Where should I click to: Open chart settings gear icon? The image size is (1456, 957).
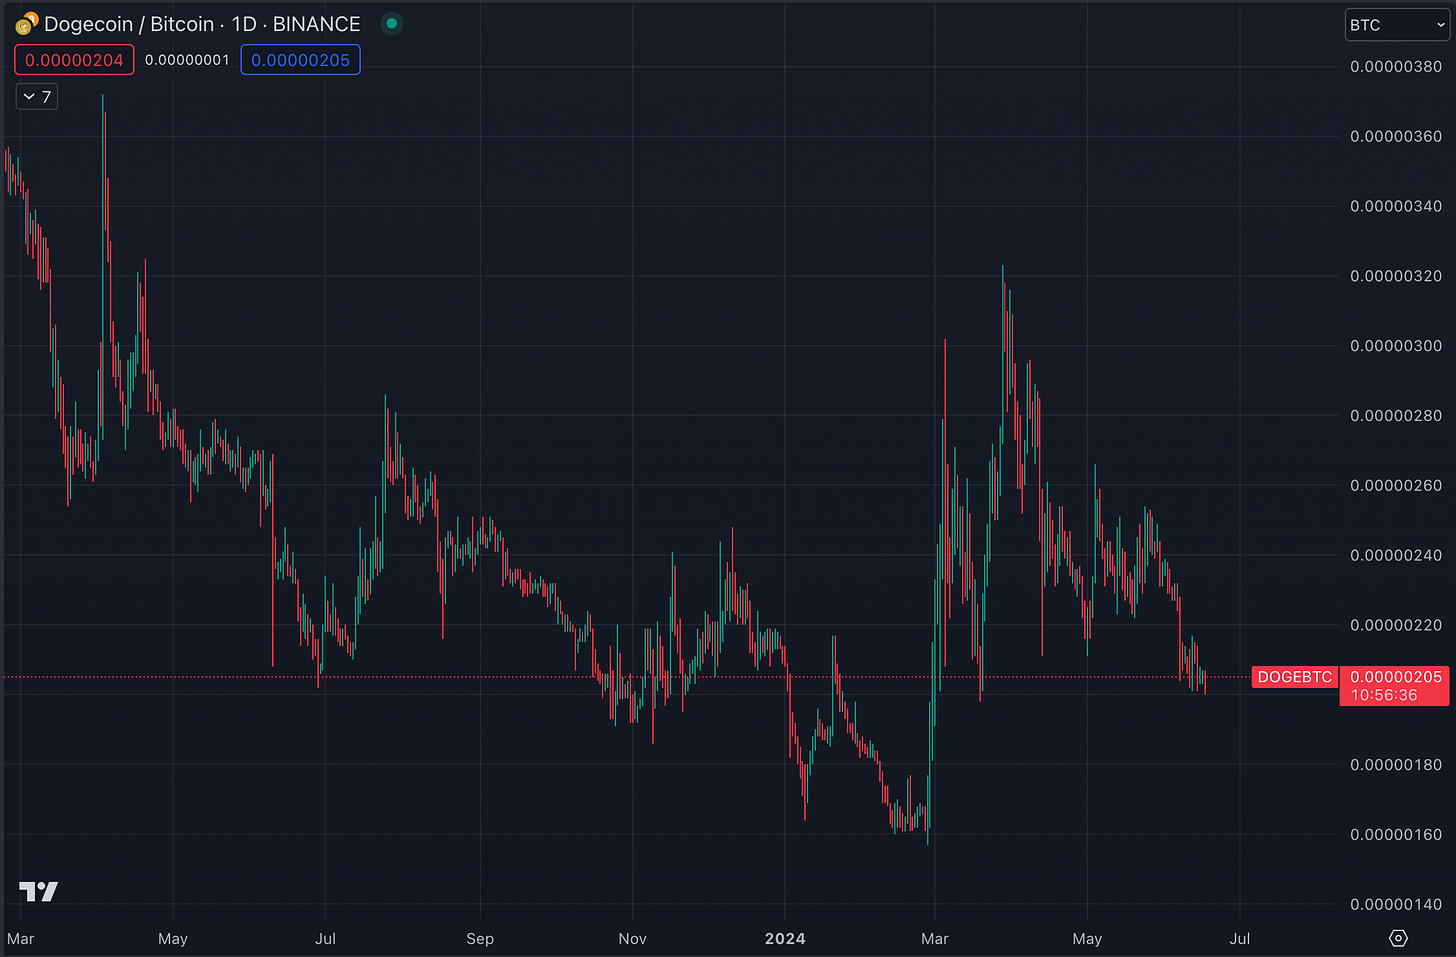tap(1399, 938)
